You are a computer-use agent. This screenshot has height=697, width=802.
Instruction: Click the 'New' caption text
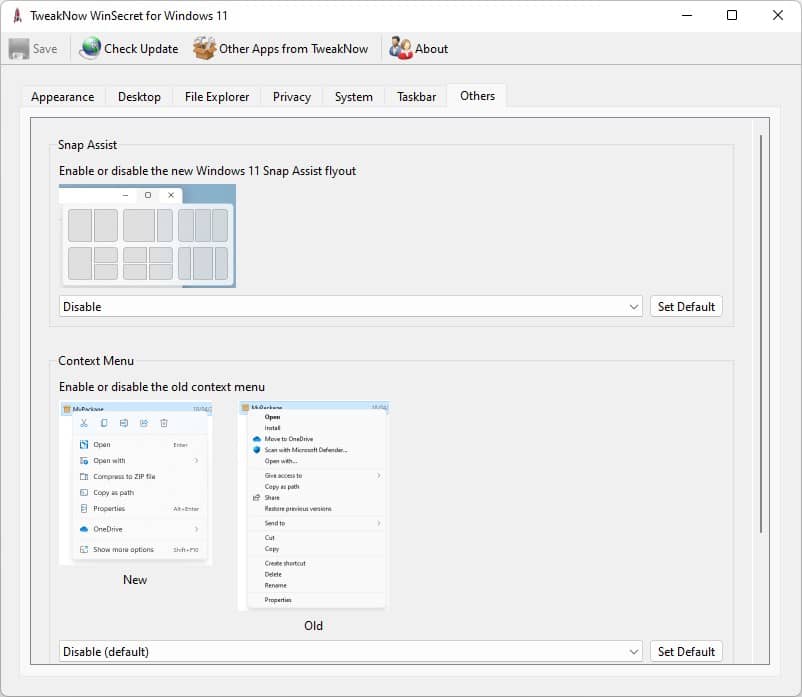tap(135, 579)
